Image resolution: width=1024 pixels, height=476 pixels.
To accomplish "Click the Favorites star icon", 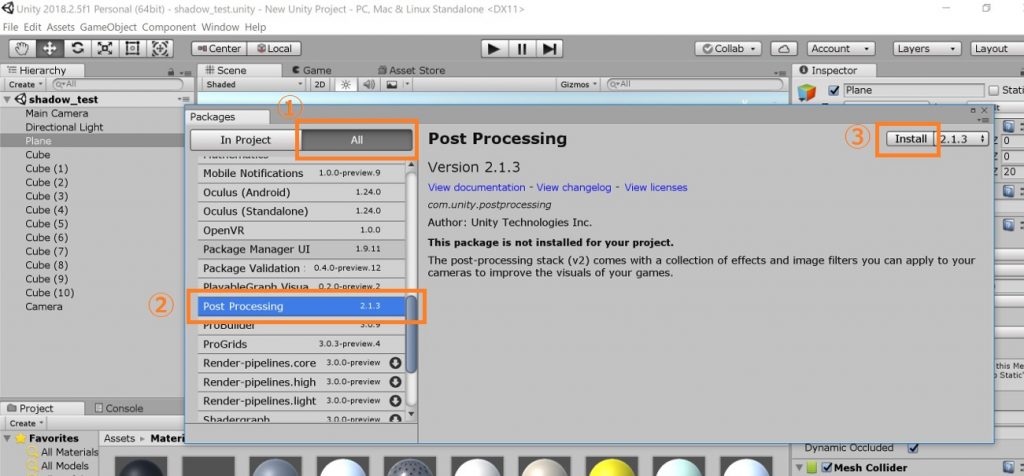I will pyautogui.click(x=21, y=438).
